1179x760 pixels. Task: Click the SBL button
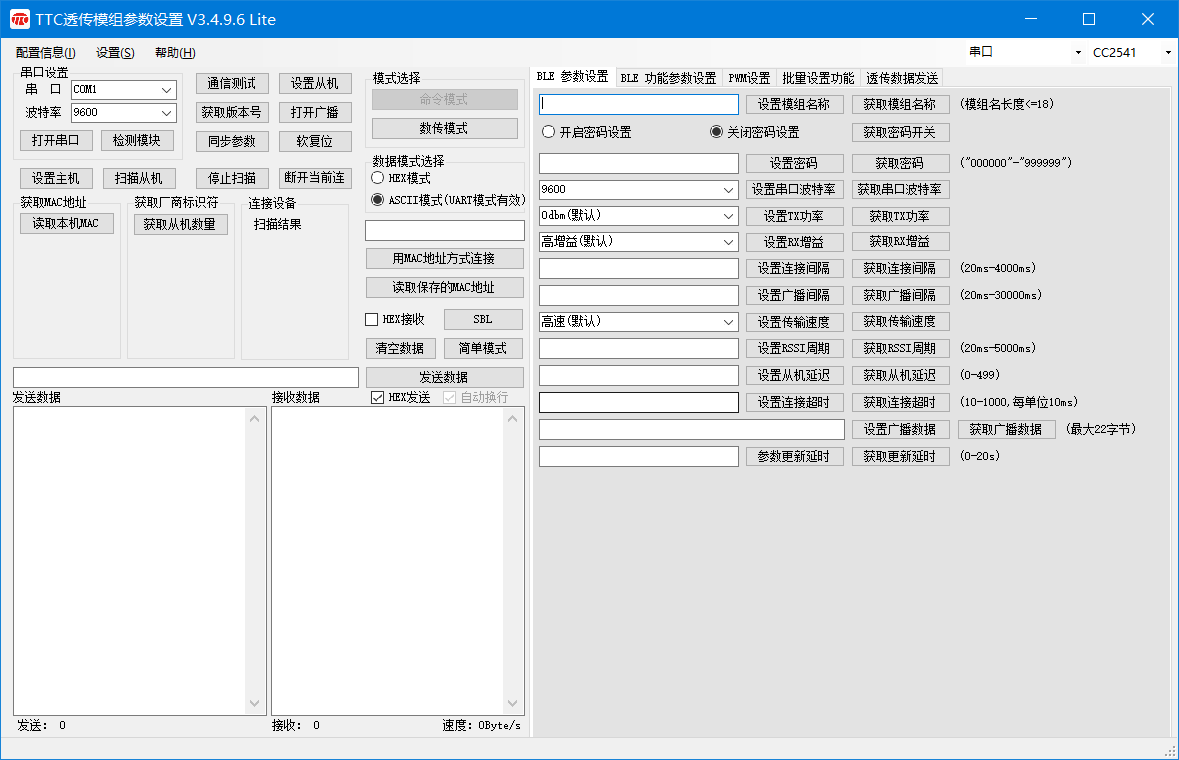point(483,319)
